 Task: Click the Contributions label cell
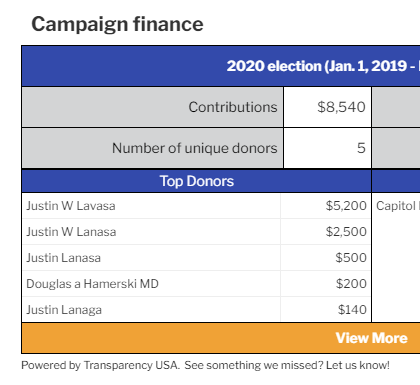pyautogui.click(x=153, y=107)
